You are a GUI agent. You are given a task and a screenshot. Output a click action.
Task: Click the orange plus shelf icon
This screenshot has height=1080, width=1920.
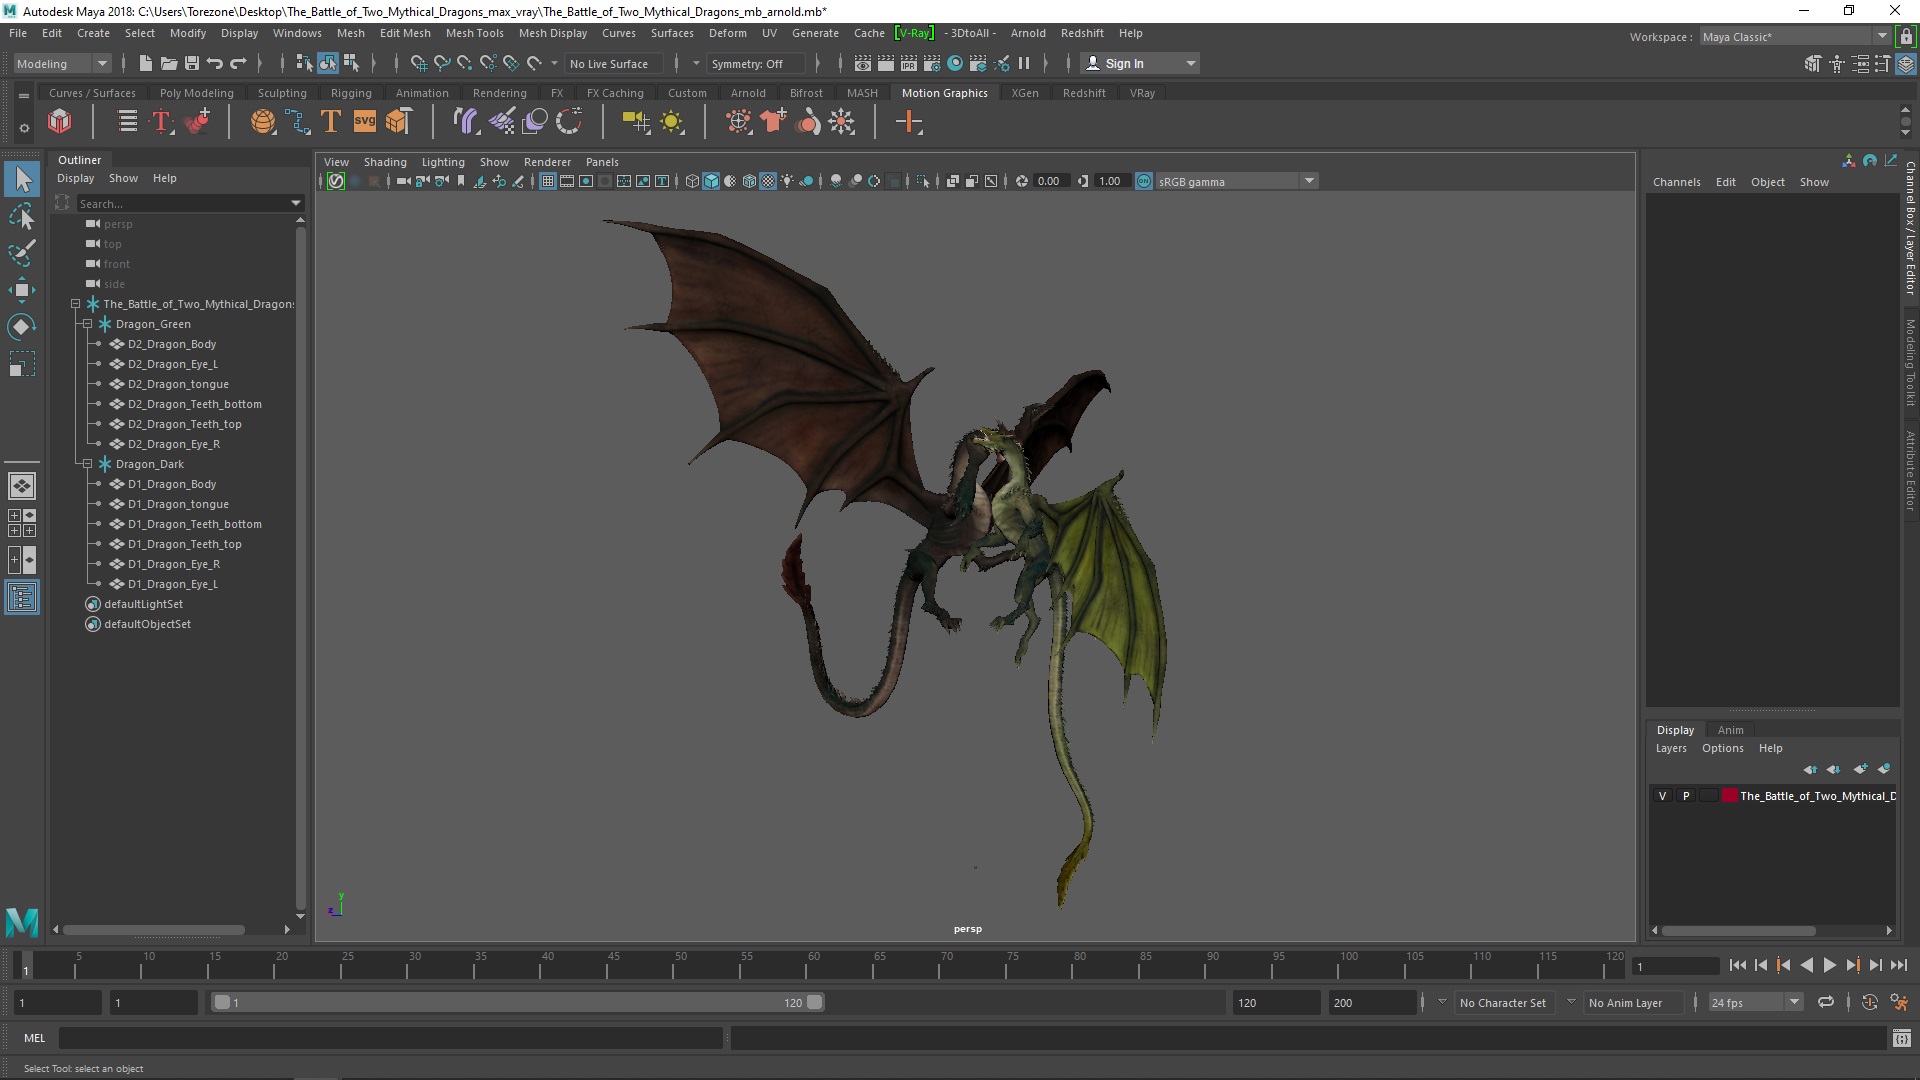pyautogui.click(x=909, y=122)
